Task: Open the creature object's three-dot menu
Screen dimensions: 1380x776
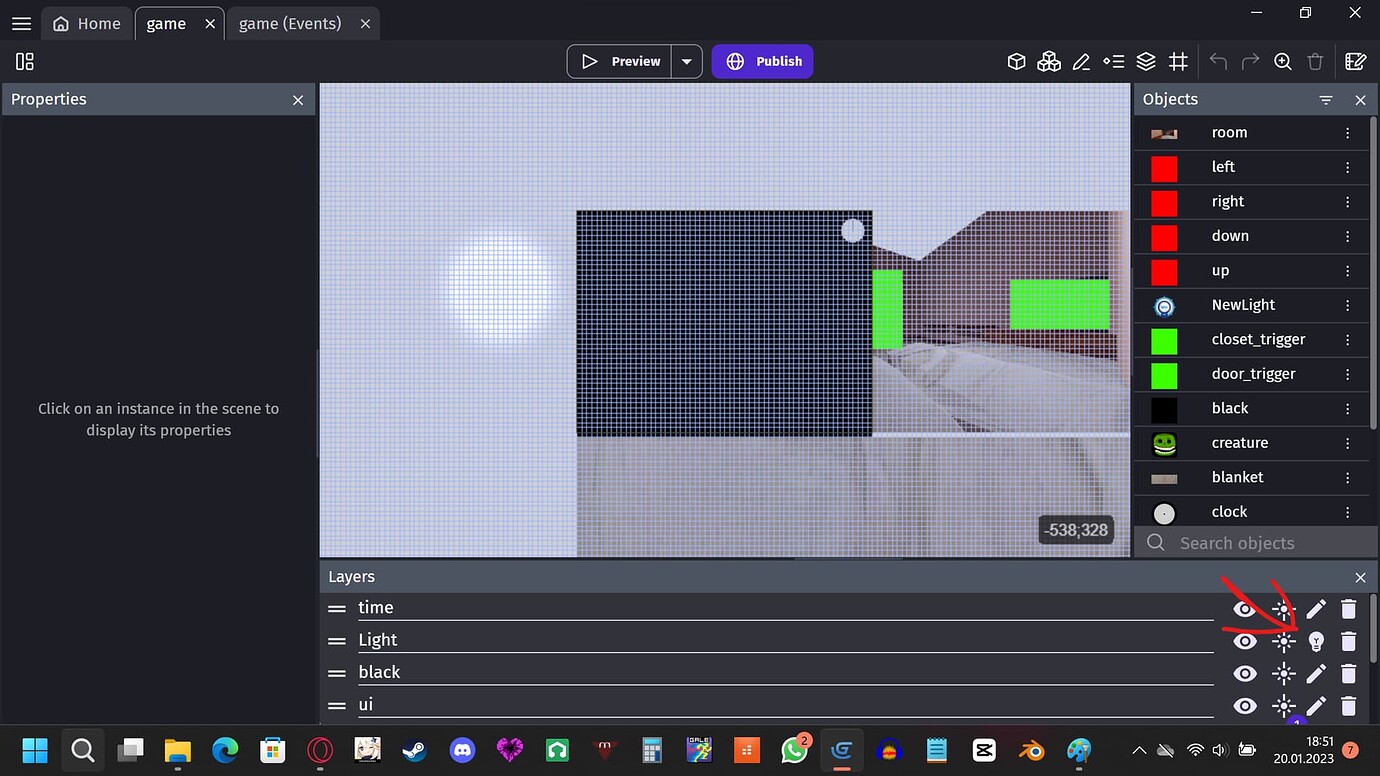Action: [1347, 443]
